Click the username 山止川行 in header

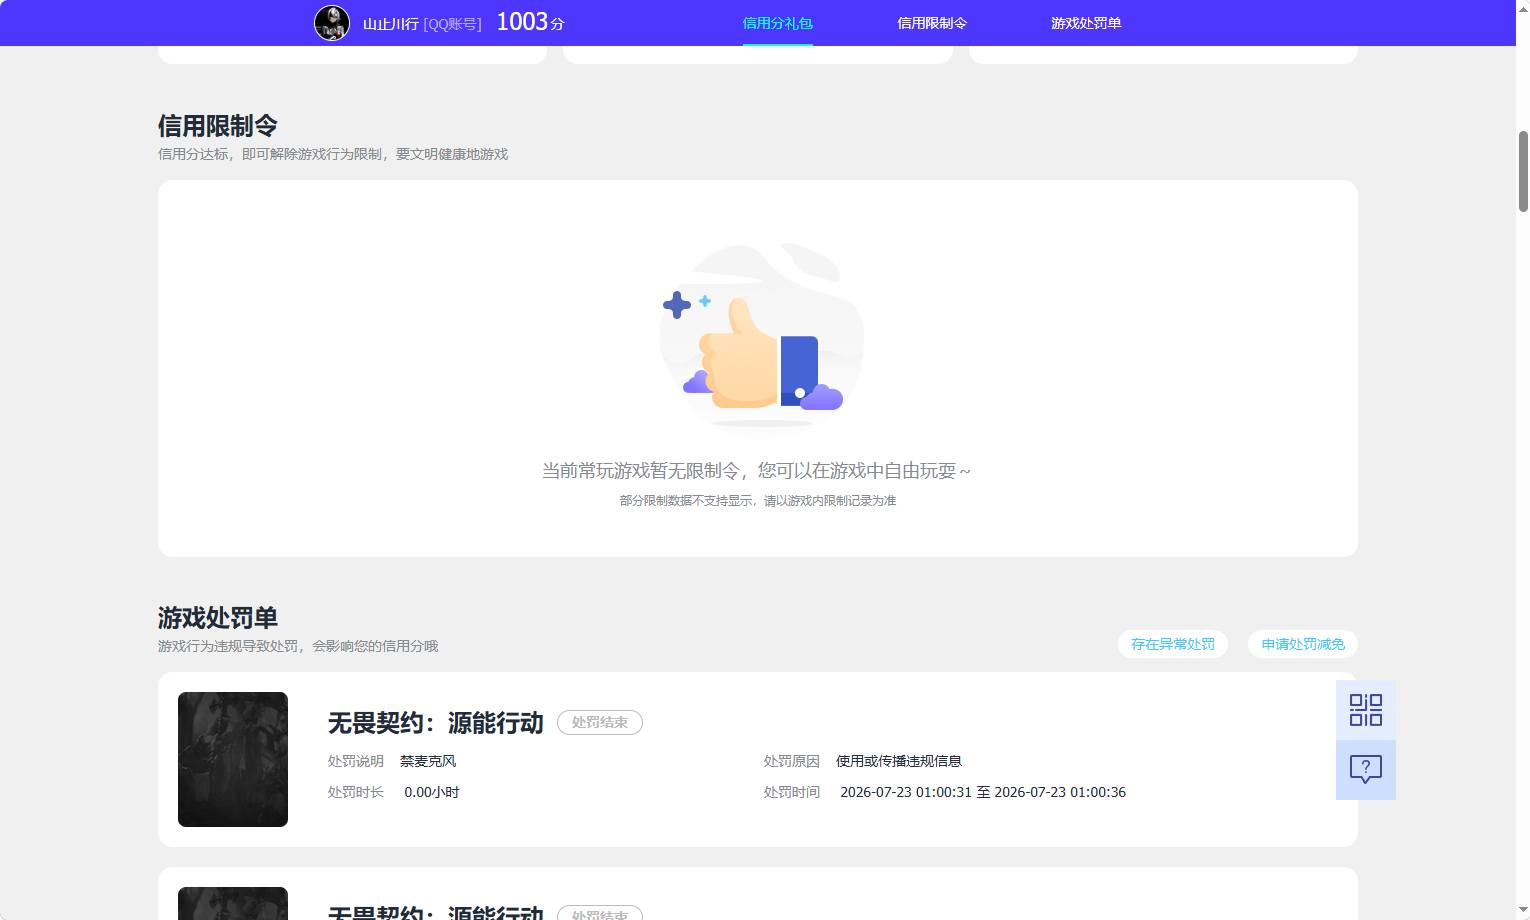(x=391, y=23)
